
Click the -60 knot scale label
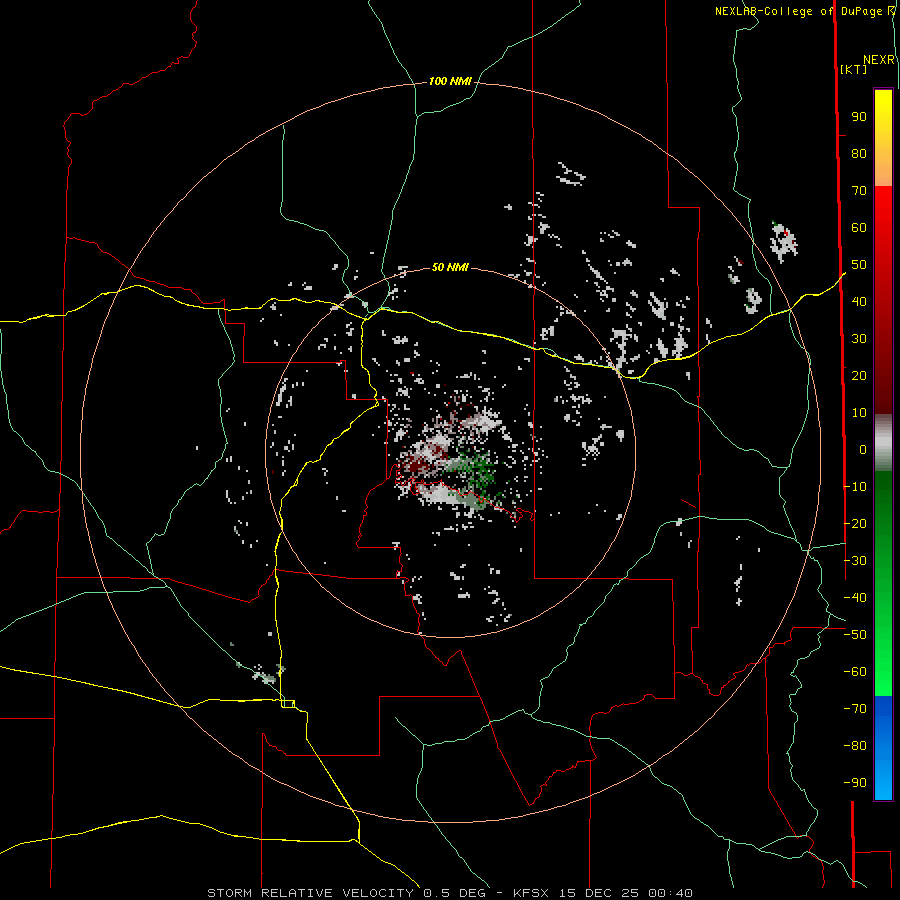pos(855,672)
